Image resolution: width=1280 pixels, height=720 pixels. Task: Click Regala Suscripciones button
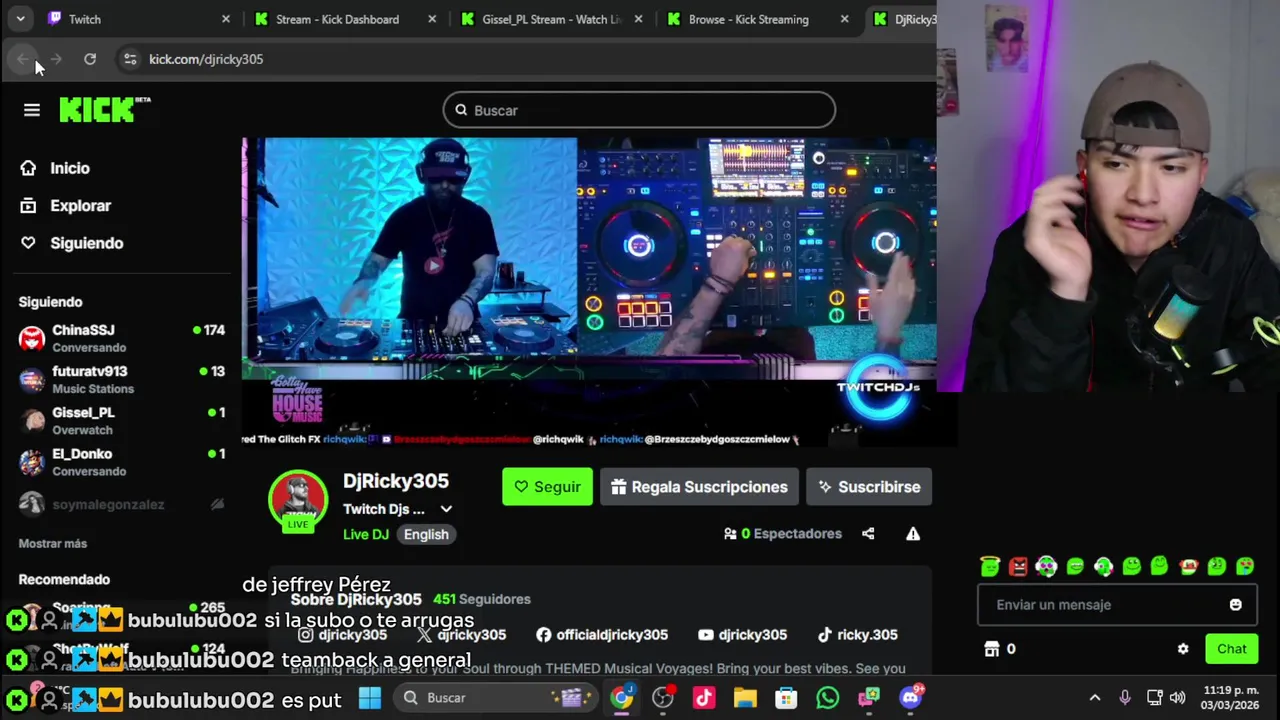click(x=699, y=487)
